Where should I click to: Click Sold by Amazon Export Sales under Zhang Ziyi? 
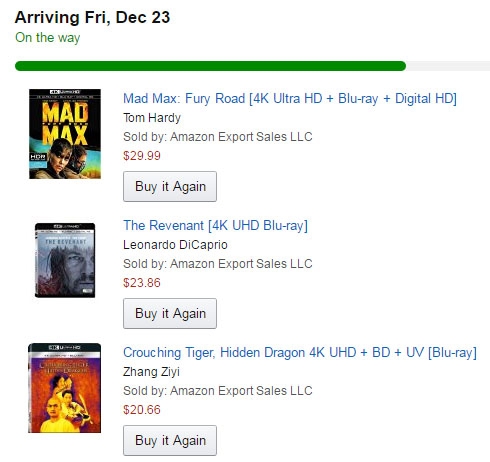(x=218, y=391)
